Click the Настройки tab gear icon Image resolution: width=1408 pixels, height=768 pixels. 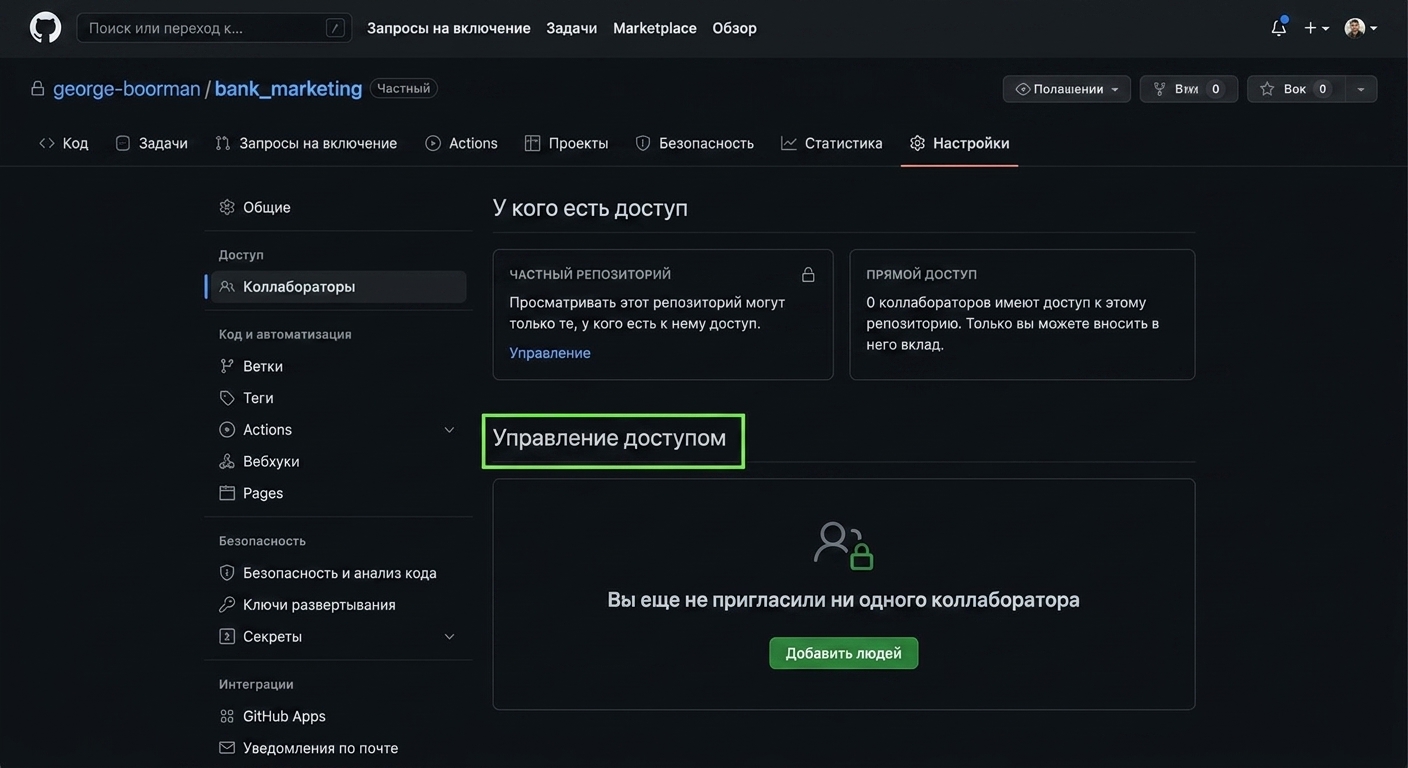click(x=918, y=143)
